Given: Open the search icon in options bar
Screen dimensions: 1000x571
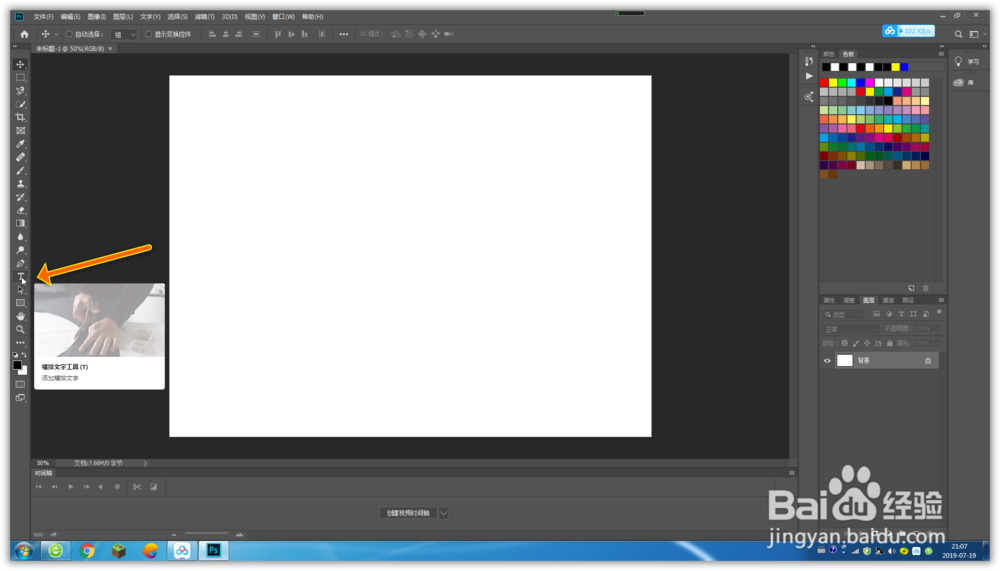Looking at the screenshot, I should coord(958,34).
